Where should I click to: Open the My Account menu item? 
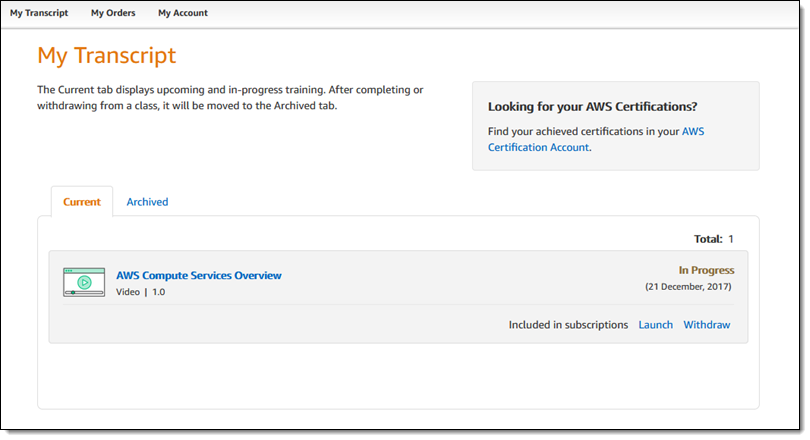(183, 13)
